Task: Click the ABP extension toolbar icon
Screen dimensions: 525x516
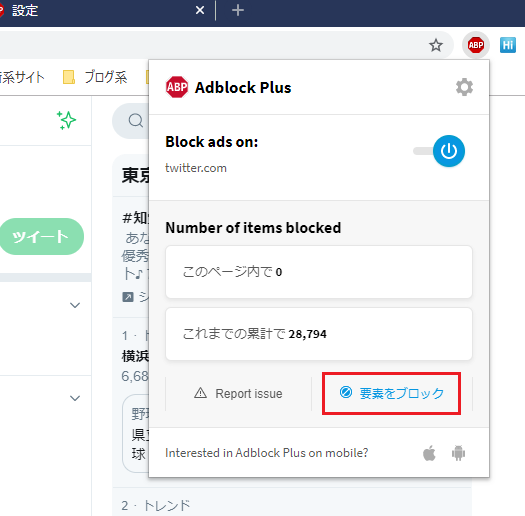Action: (x=476, y=45)
